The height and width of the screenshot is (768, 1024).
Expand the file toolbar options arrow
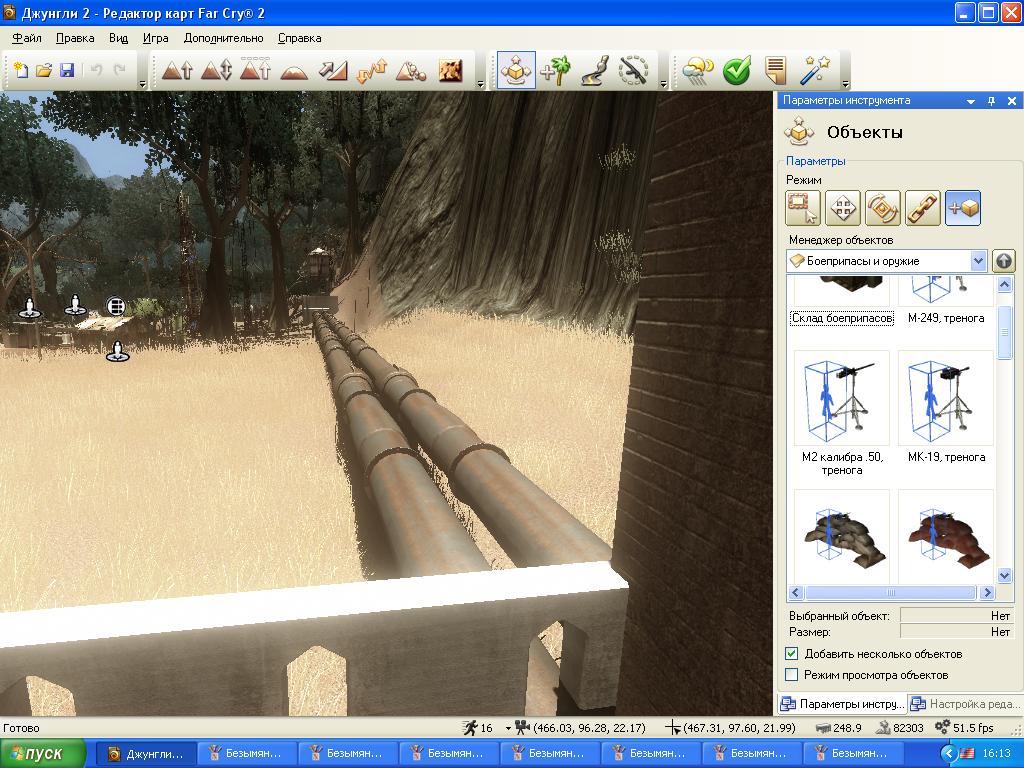(142, 84)
